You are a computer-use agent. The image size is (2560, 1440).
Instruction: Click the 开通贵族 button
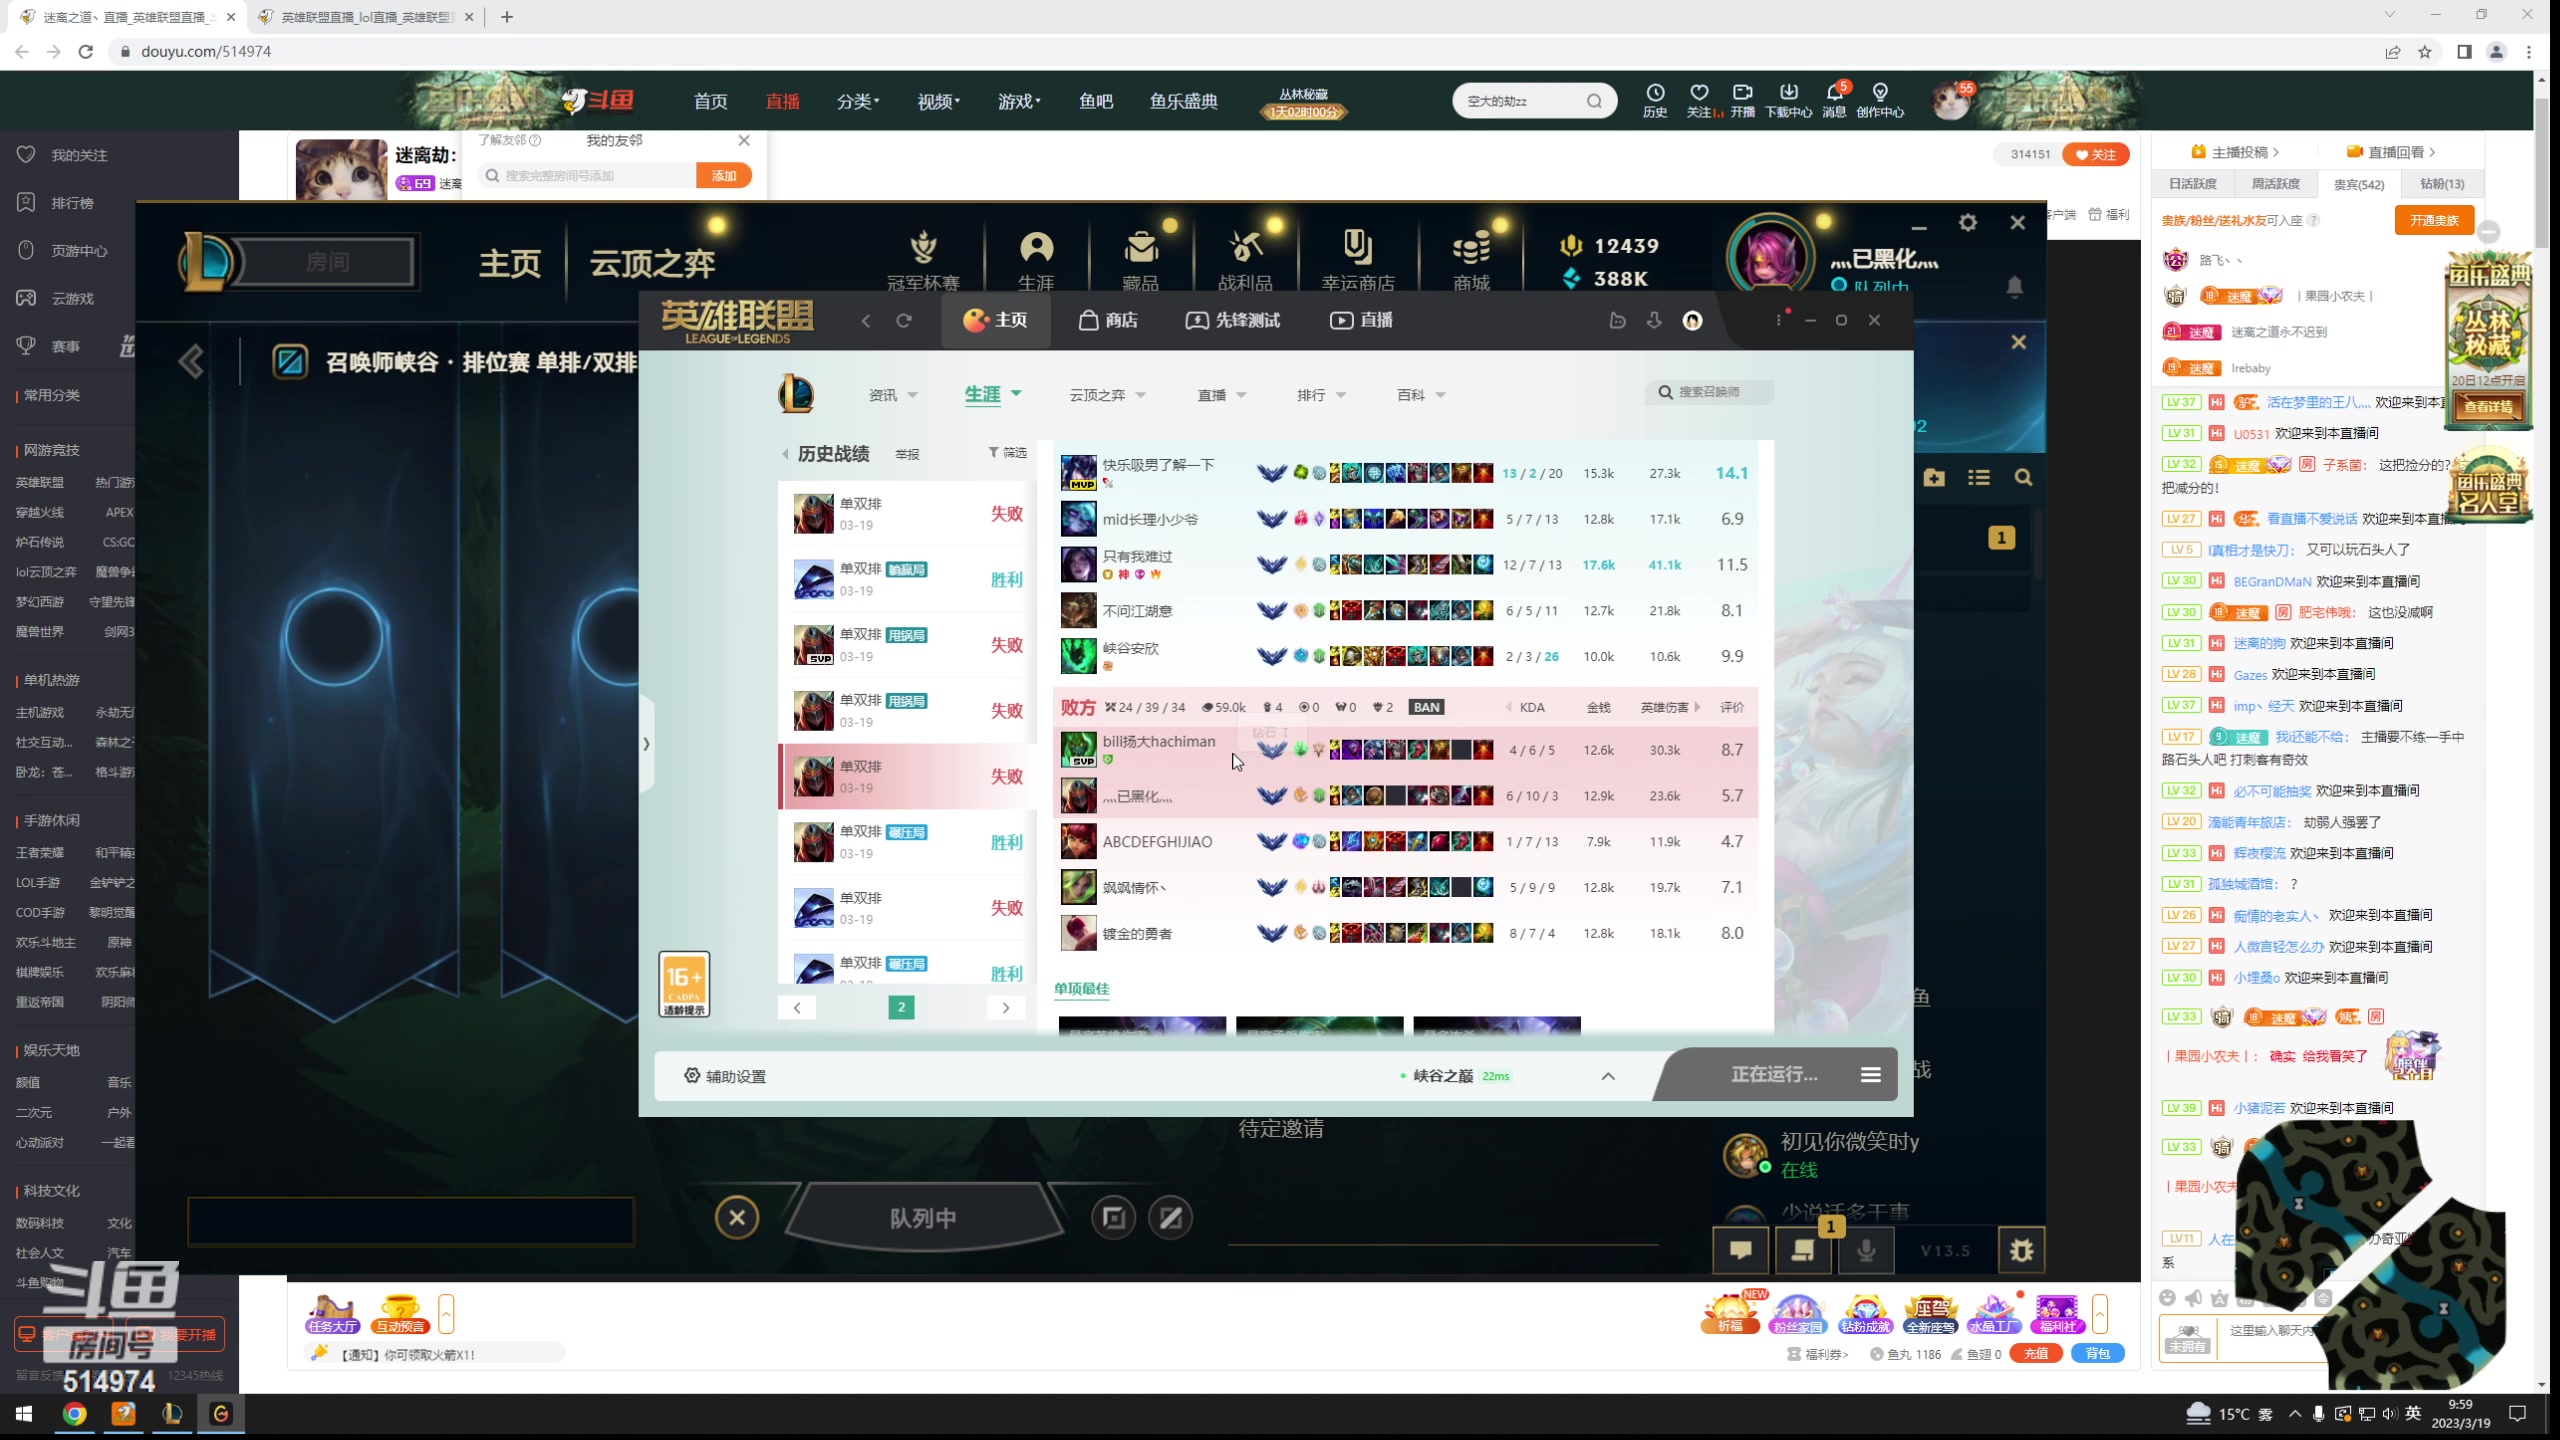click(2433, 220)
